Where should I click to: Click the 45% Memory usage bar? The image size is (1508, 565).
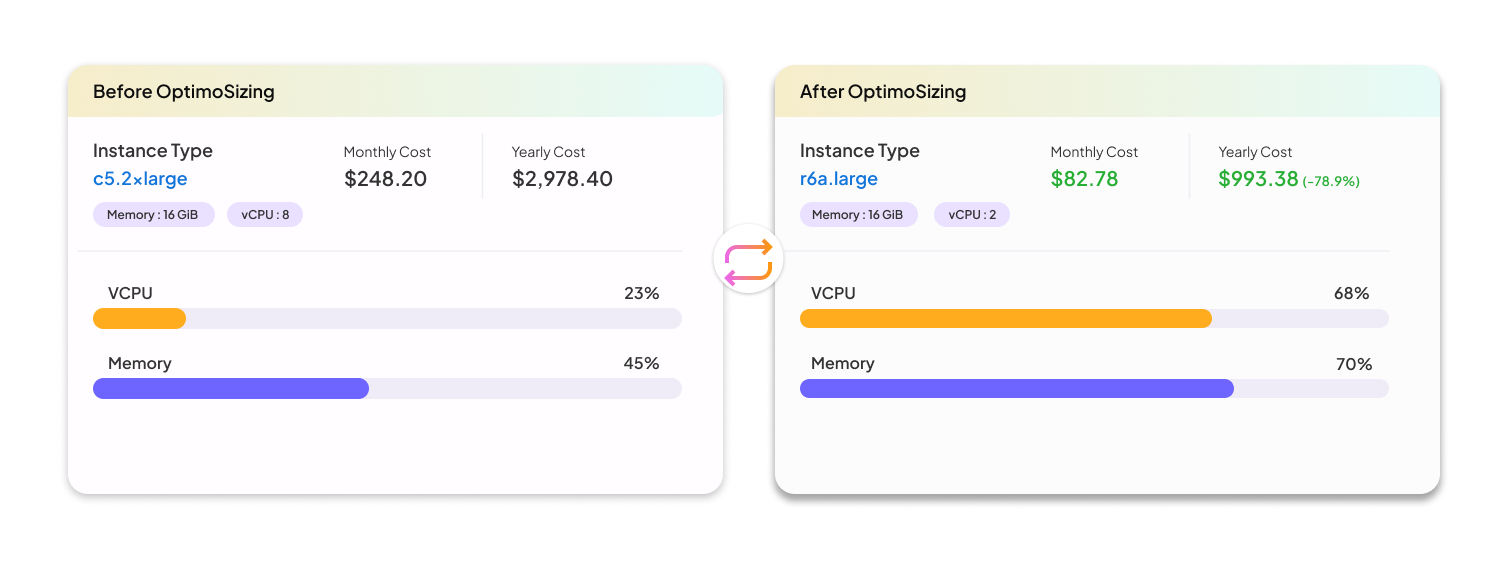[x=387, y=389]
